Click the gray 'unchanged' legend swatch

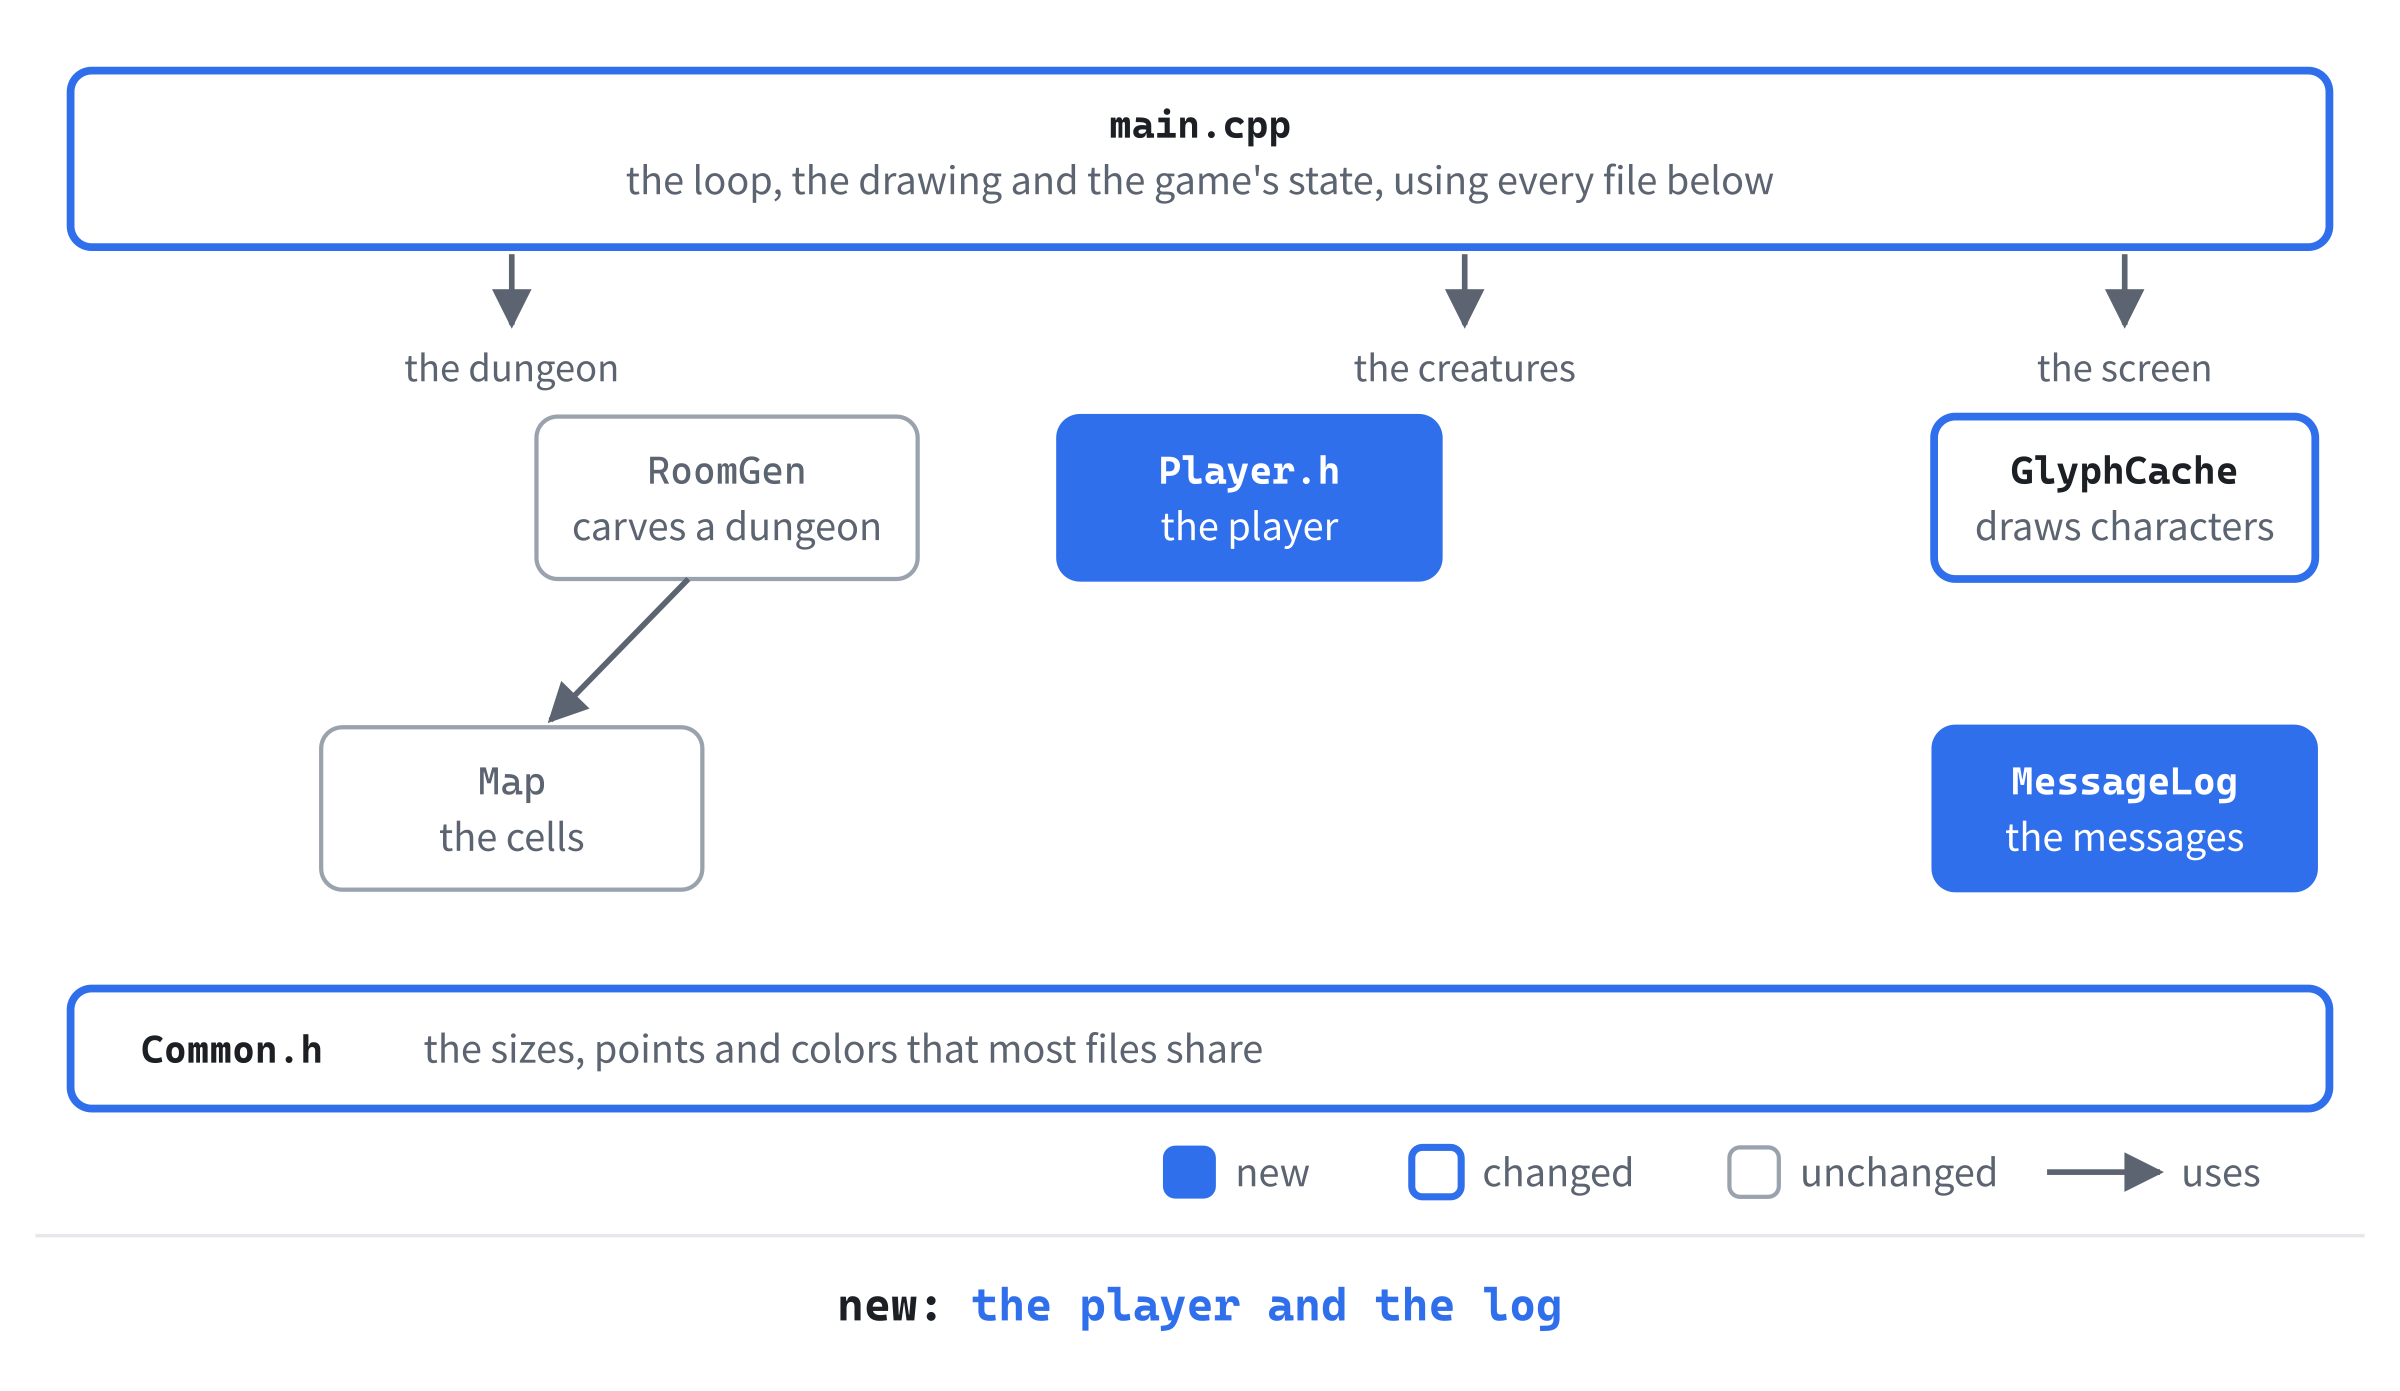click(x=1754, y=1172)
